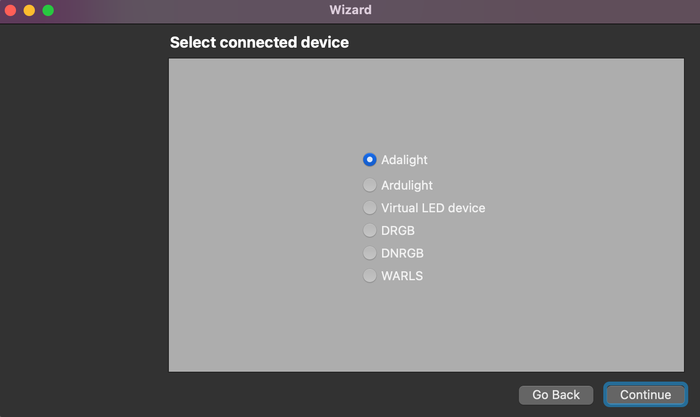Click the Adalight text label
The width and height of the screenshot is (700, 417).
(x=404, y=160)
